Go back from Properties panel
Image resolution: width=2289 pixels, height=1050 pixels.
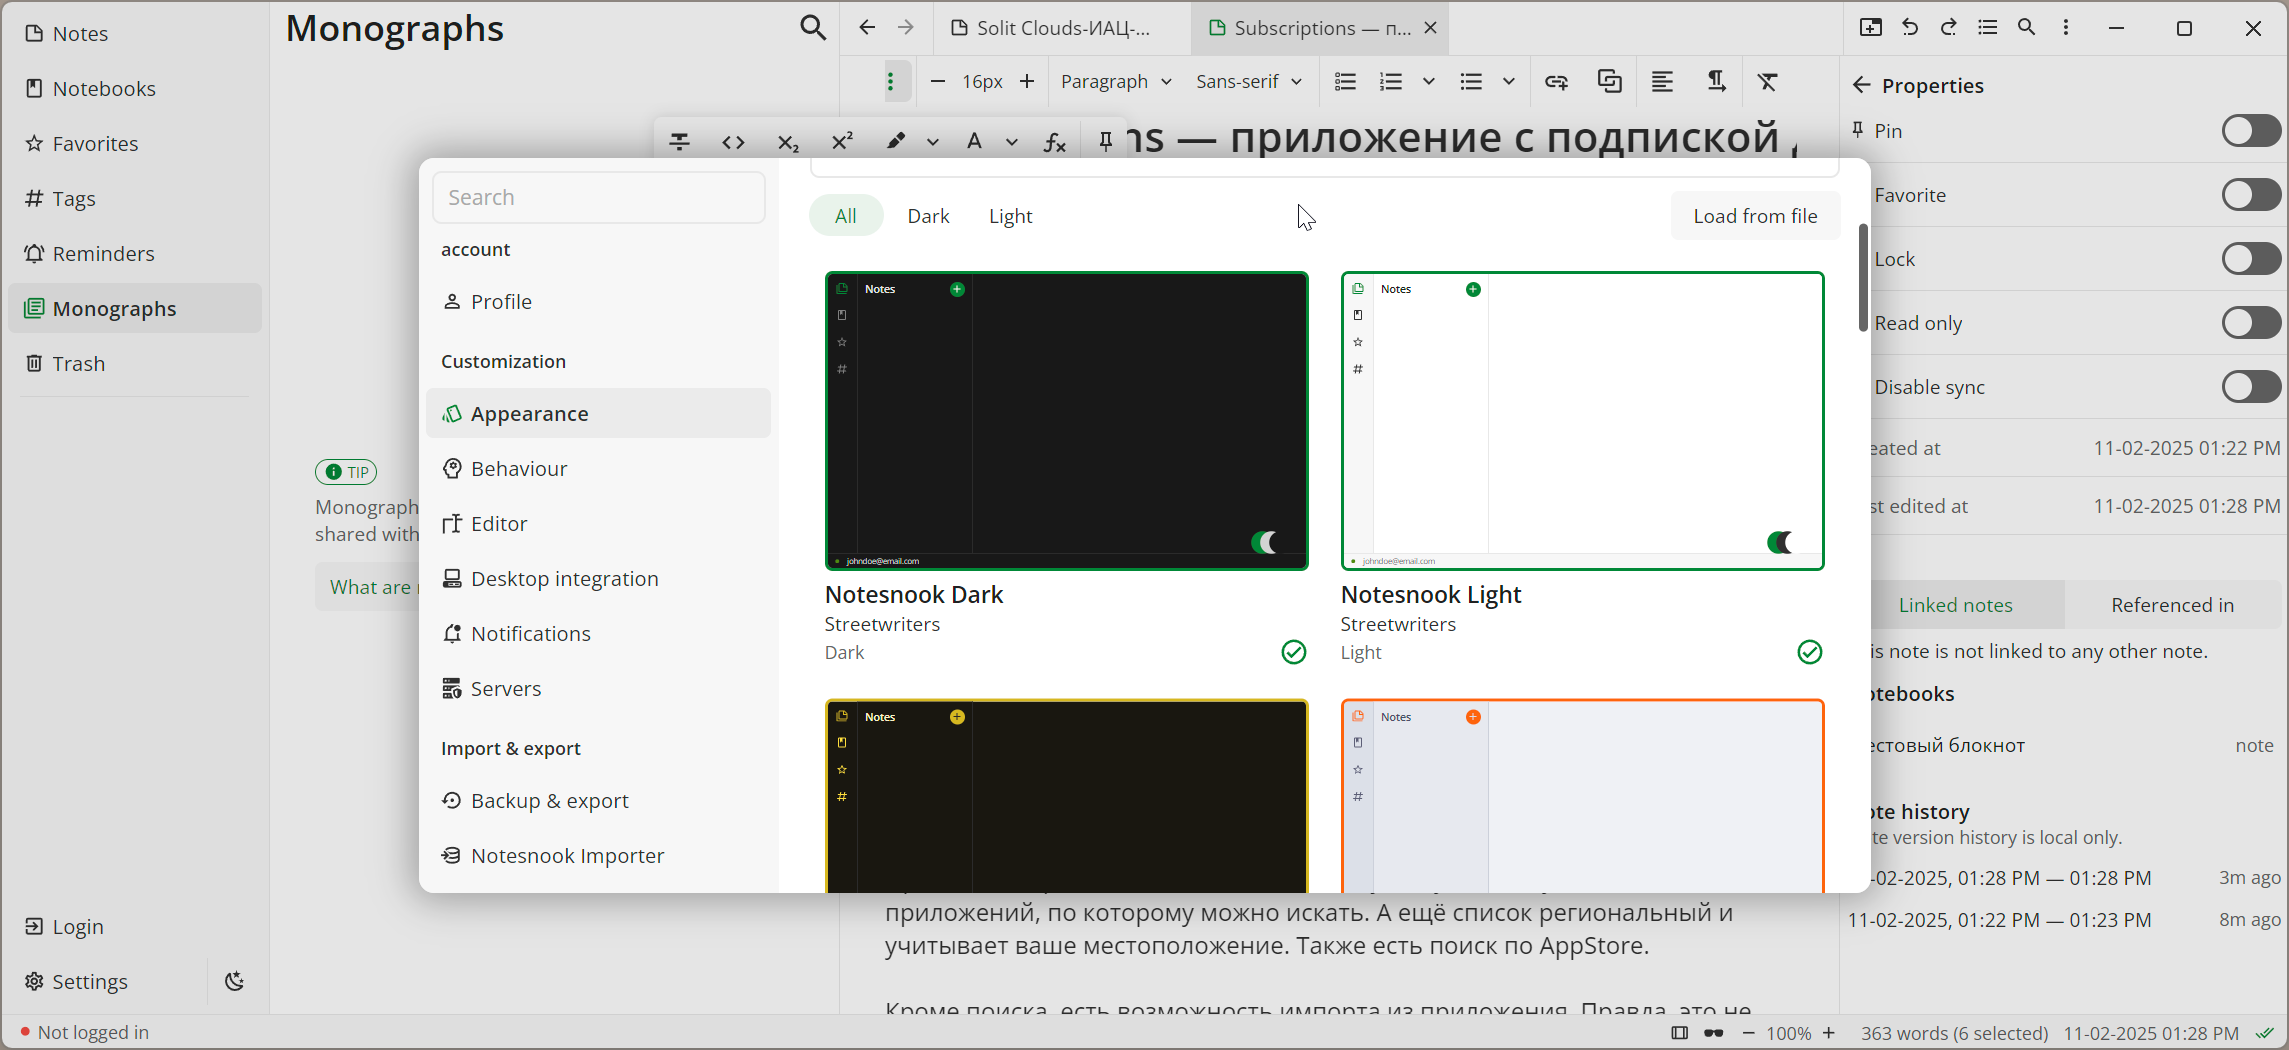[1861, 85]
